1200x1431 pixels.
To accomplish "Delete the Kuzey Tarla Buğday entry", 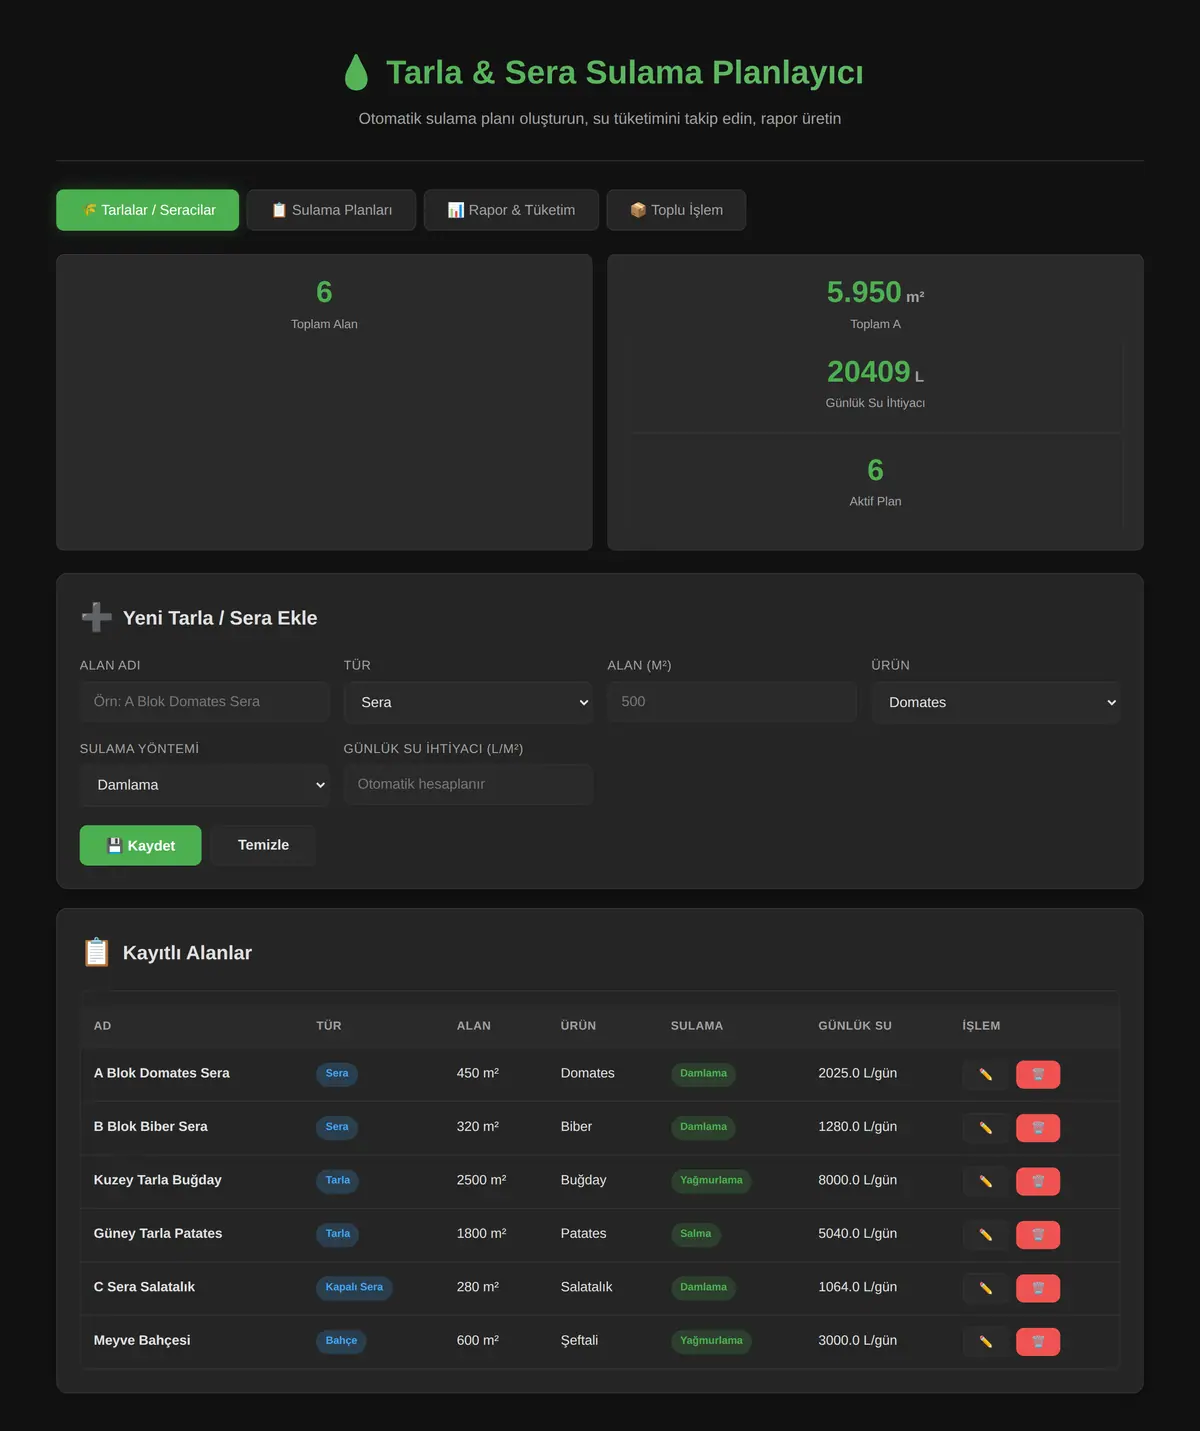I will point(1038,1181).
